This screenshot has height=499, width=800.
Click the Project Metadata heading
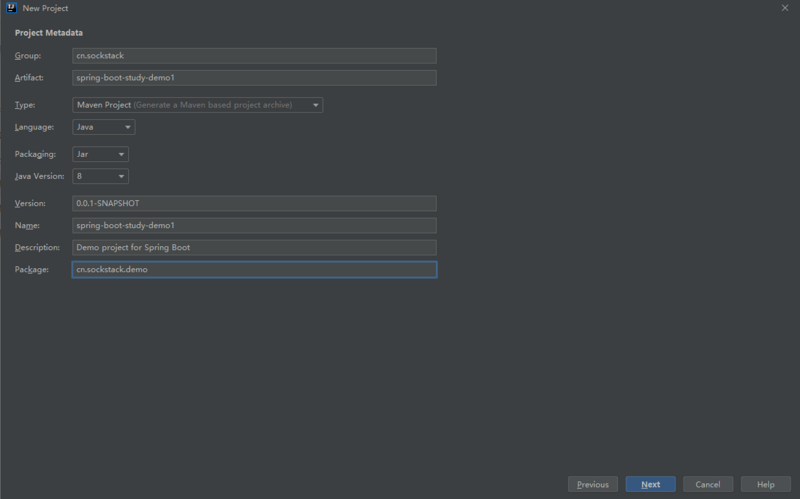pyautogui.click(x=48, y=33)
